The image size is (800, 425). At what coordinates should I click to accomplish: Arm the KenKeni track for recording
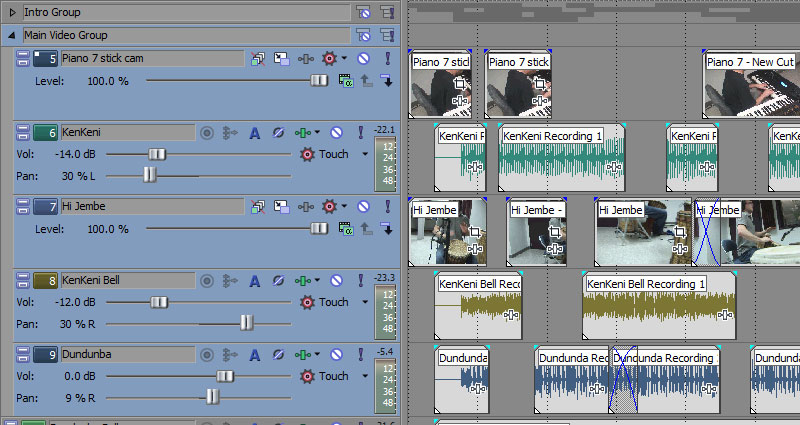[x=207, y=133]
